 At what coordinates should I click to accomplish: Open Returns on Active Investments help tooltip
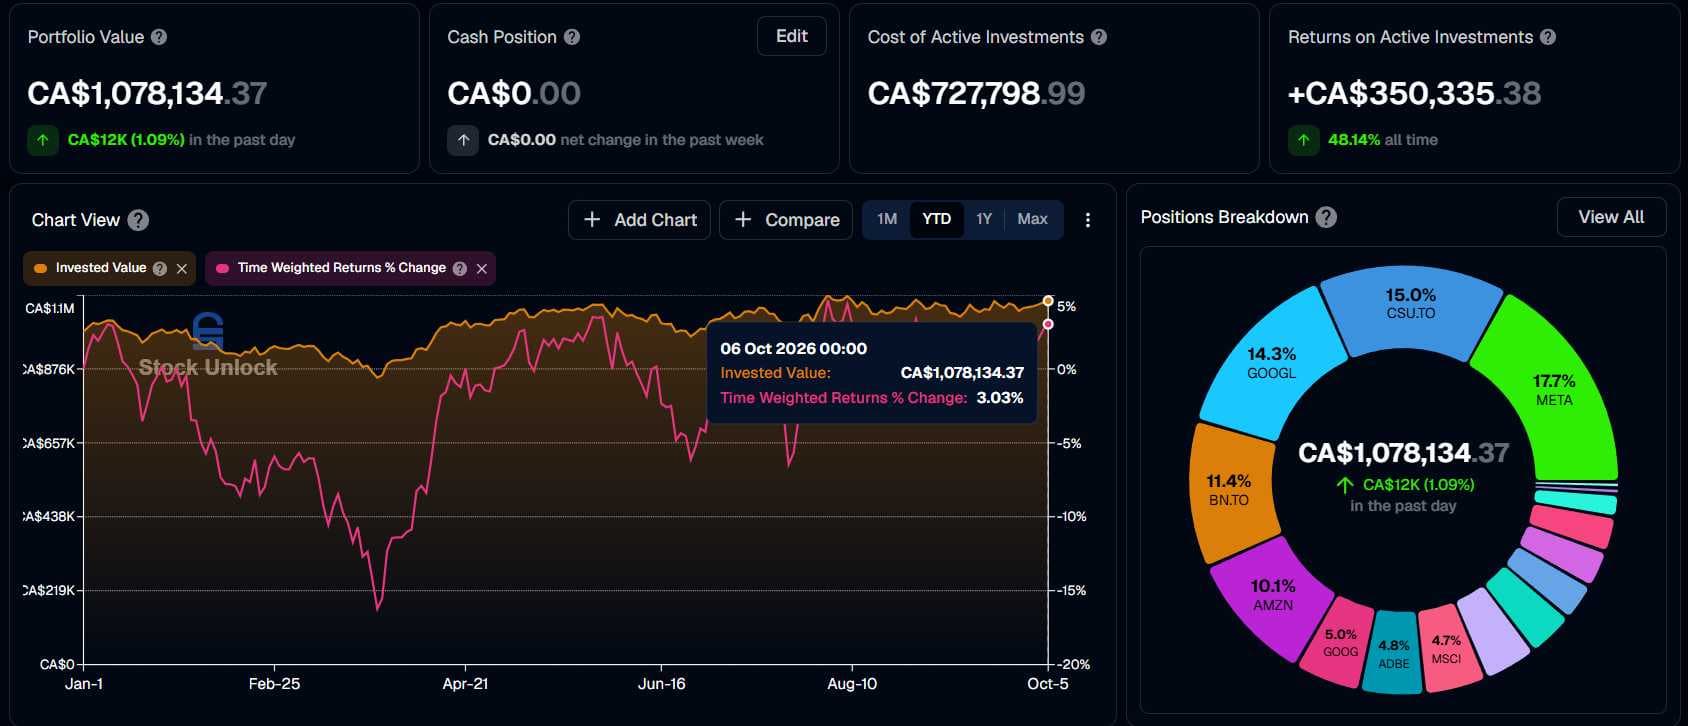(x=1548, y=37)
